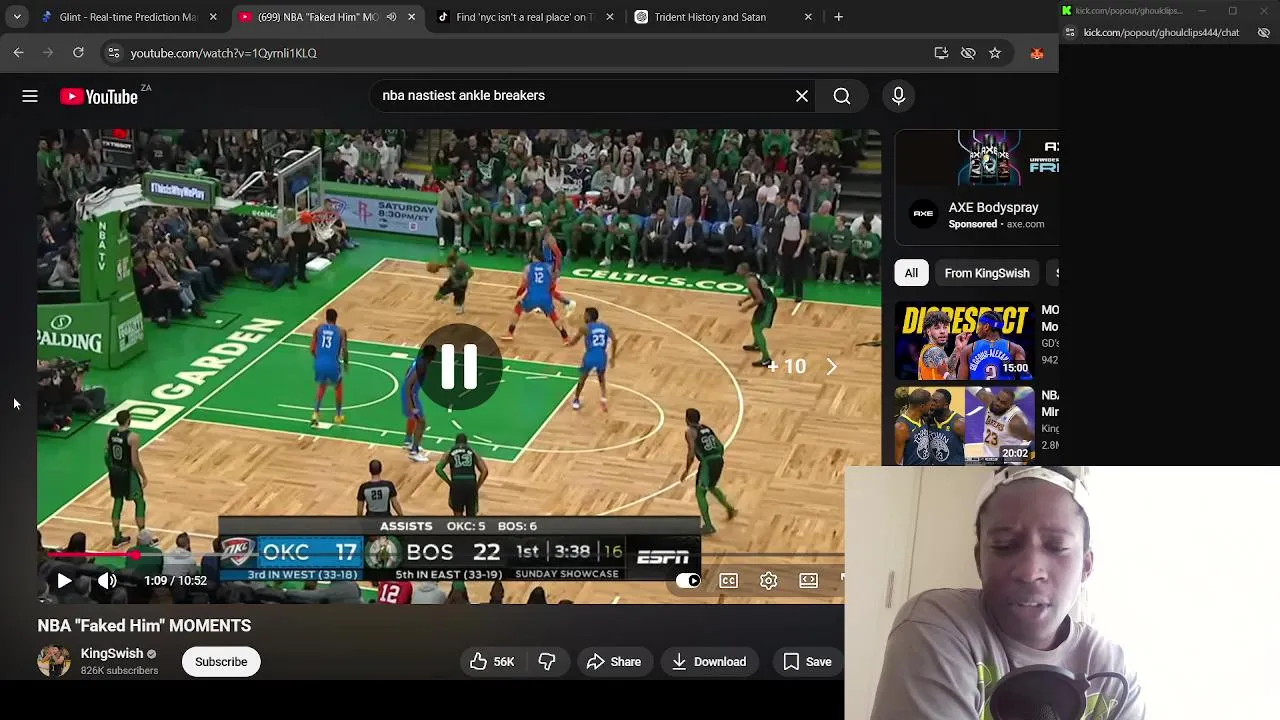Click the video title 'NBA Faked Him MOMENTS'
1280x720 pixels.
[x=144, y=626]
